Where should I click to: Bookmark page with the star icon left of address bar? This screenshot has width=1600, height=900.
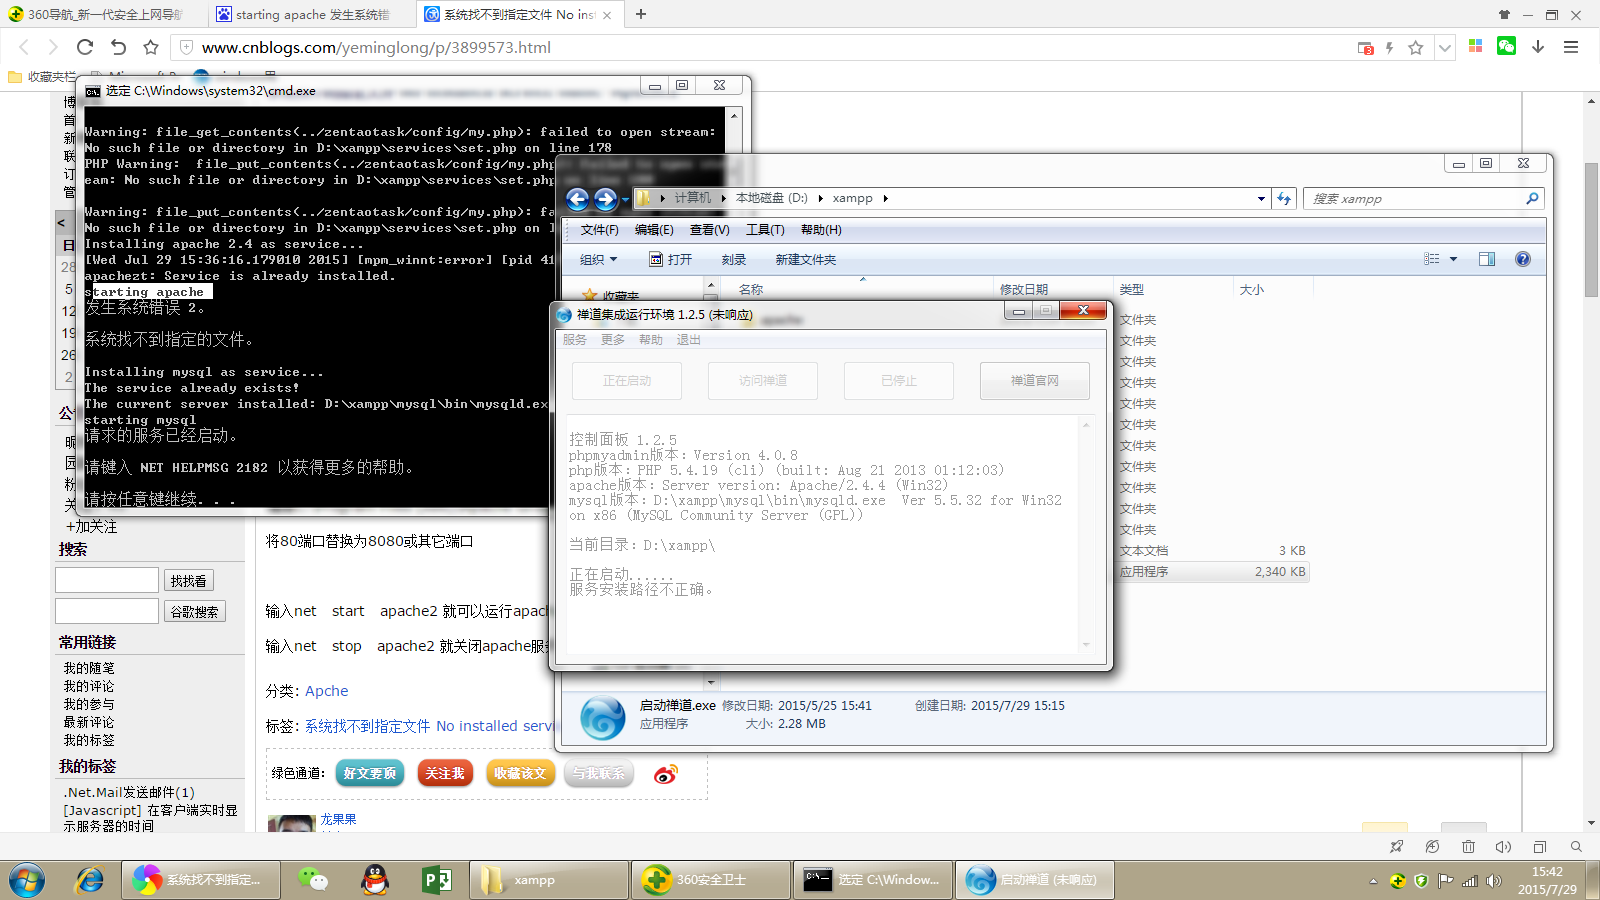click(x=151, y=47)
